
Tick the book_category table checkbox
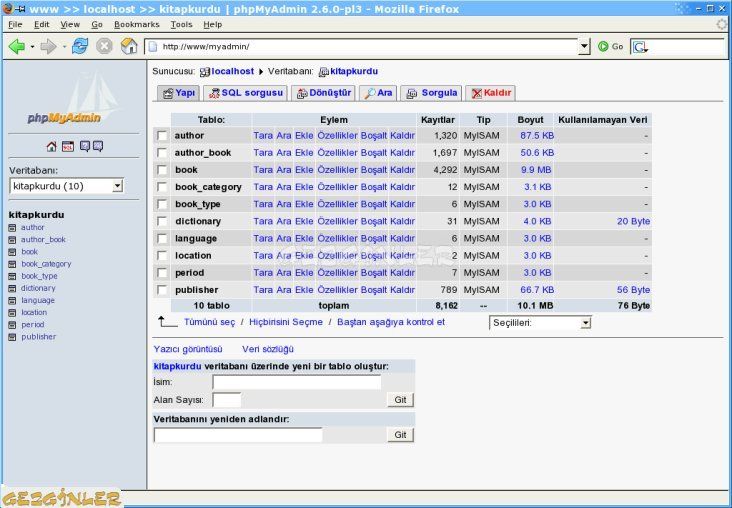[x=162, y=187]
